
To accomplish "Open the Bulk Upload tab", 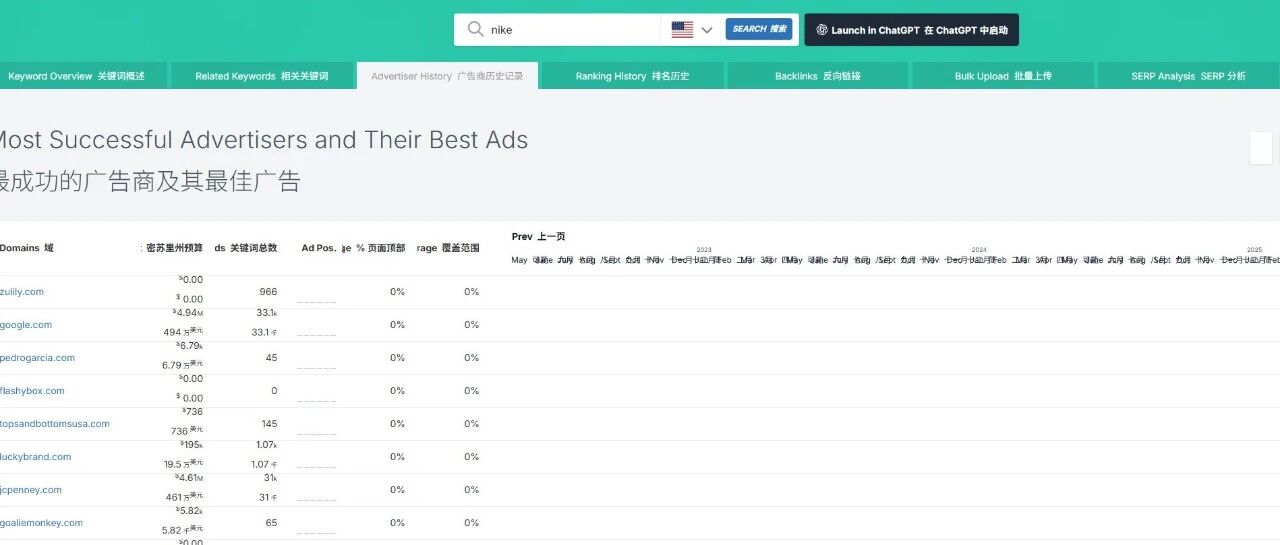I will pos(1003,76).
